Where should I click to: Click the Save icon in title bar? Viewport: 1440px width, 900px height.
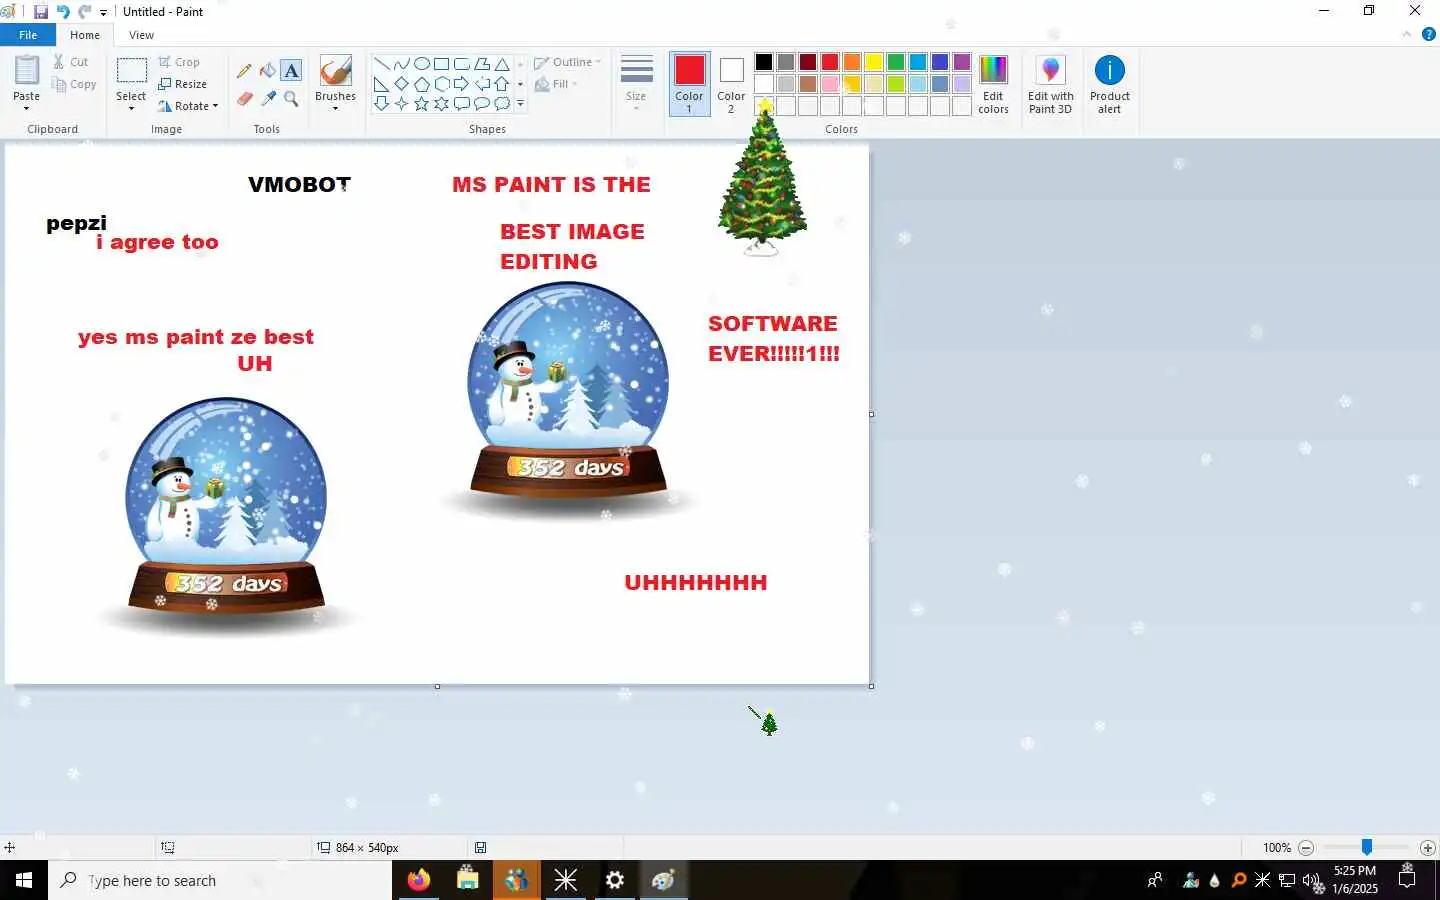[x=41, y=12]
